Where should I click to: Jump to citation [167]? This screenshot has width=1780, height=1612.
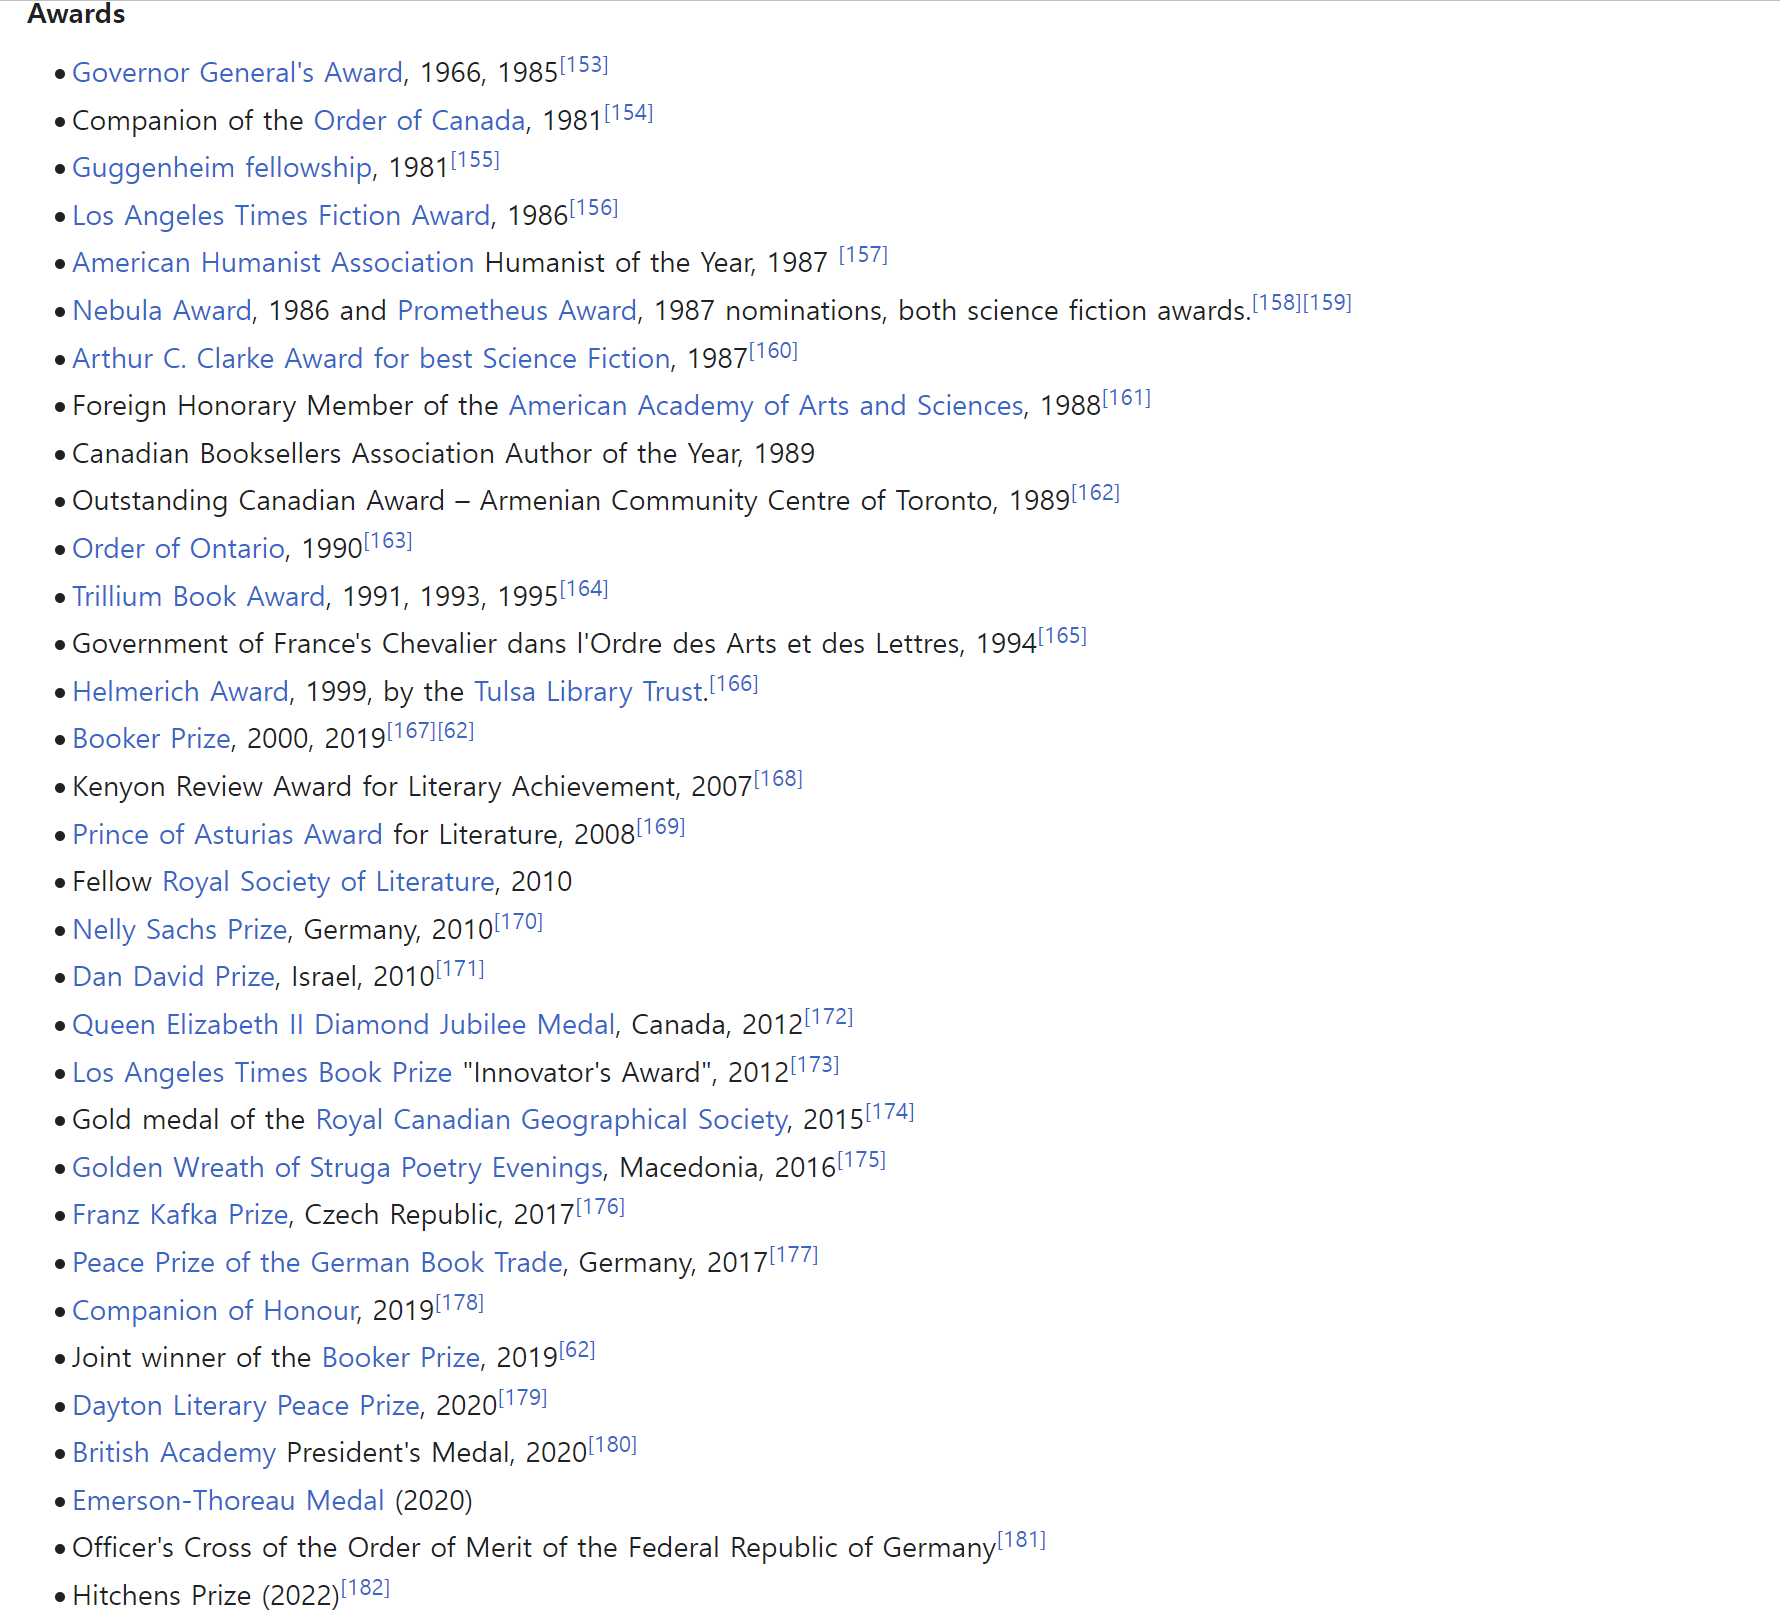(412, 731)
